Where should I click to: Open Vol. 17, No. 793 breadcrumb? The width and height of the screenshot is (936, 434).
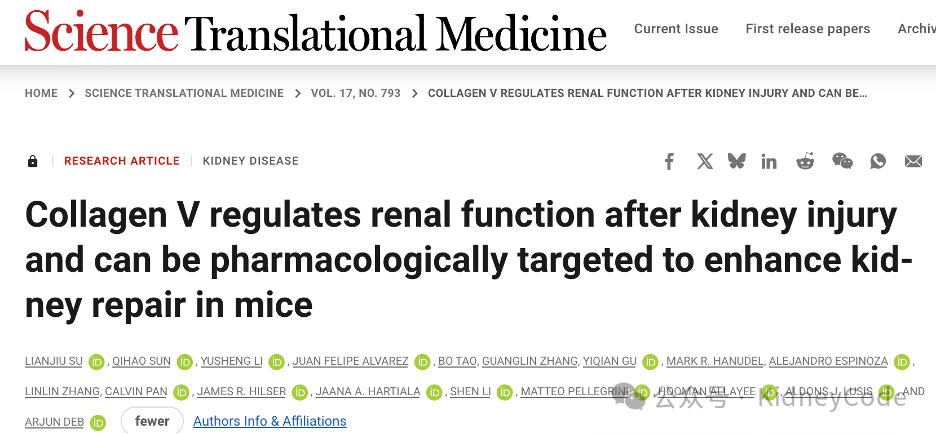[356, 93]
